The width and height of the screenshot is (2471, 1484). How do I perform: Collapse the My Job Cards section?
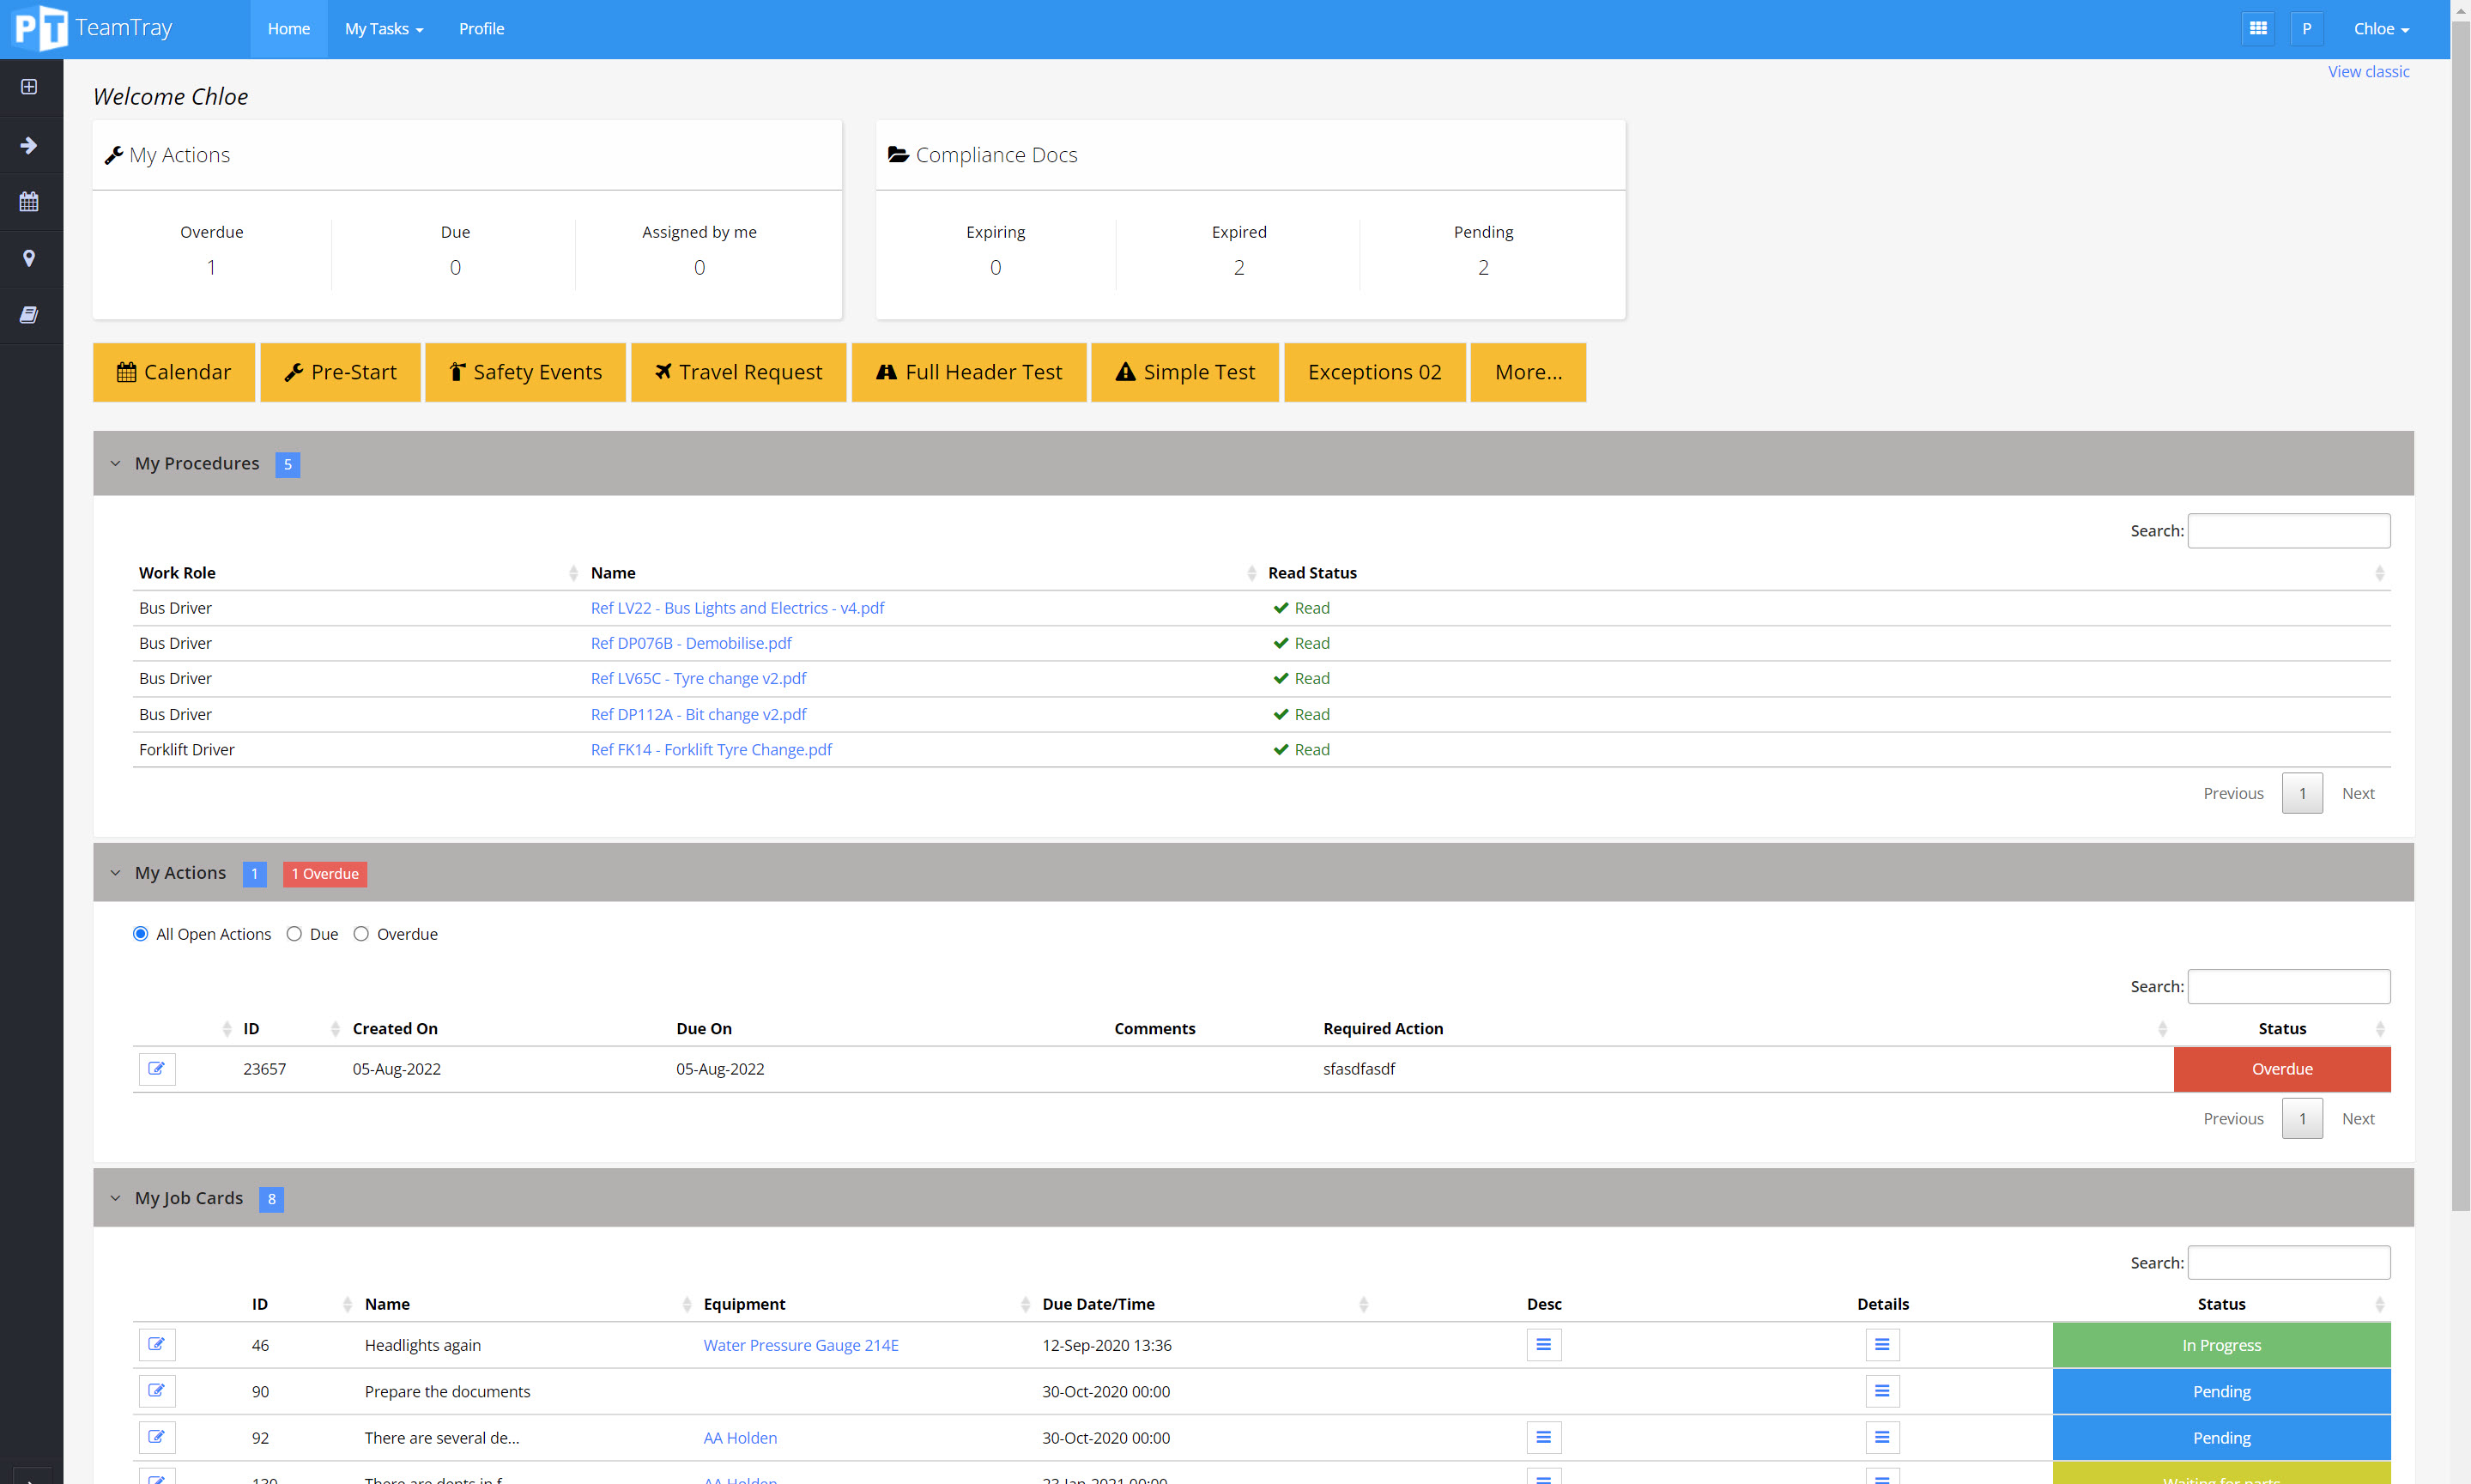[x=116, y=1197]
